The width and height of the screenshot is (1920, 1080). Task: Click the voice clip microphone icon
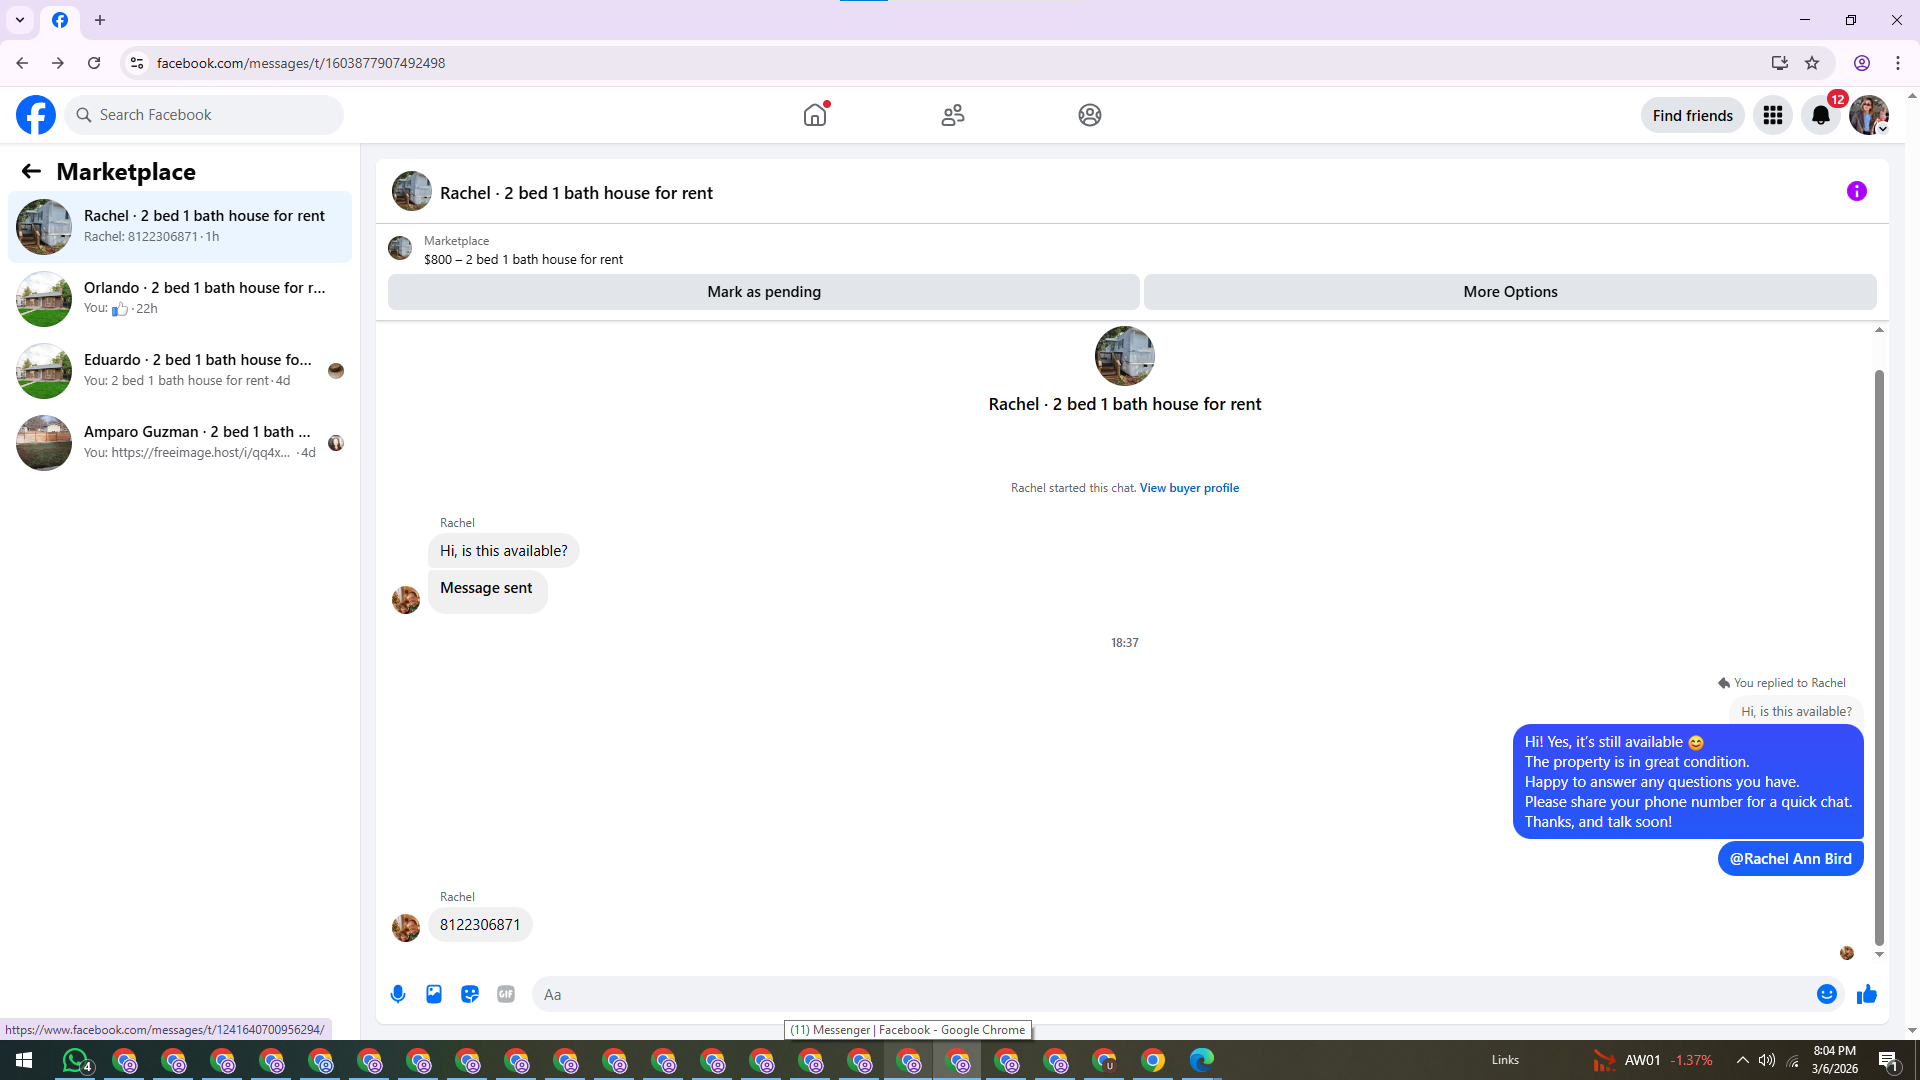click(x=398, y=994)
